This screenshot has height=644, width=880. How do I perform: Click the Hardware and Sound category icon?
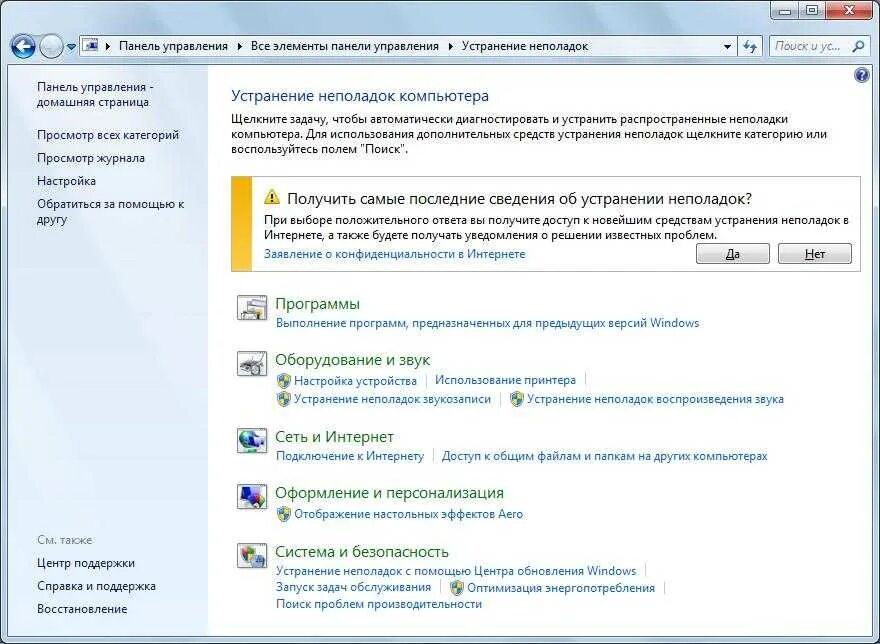click(x=252, y=364)
